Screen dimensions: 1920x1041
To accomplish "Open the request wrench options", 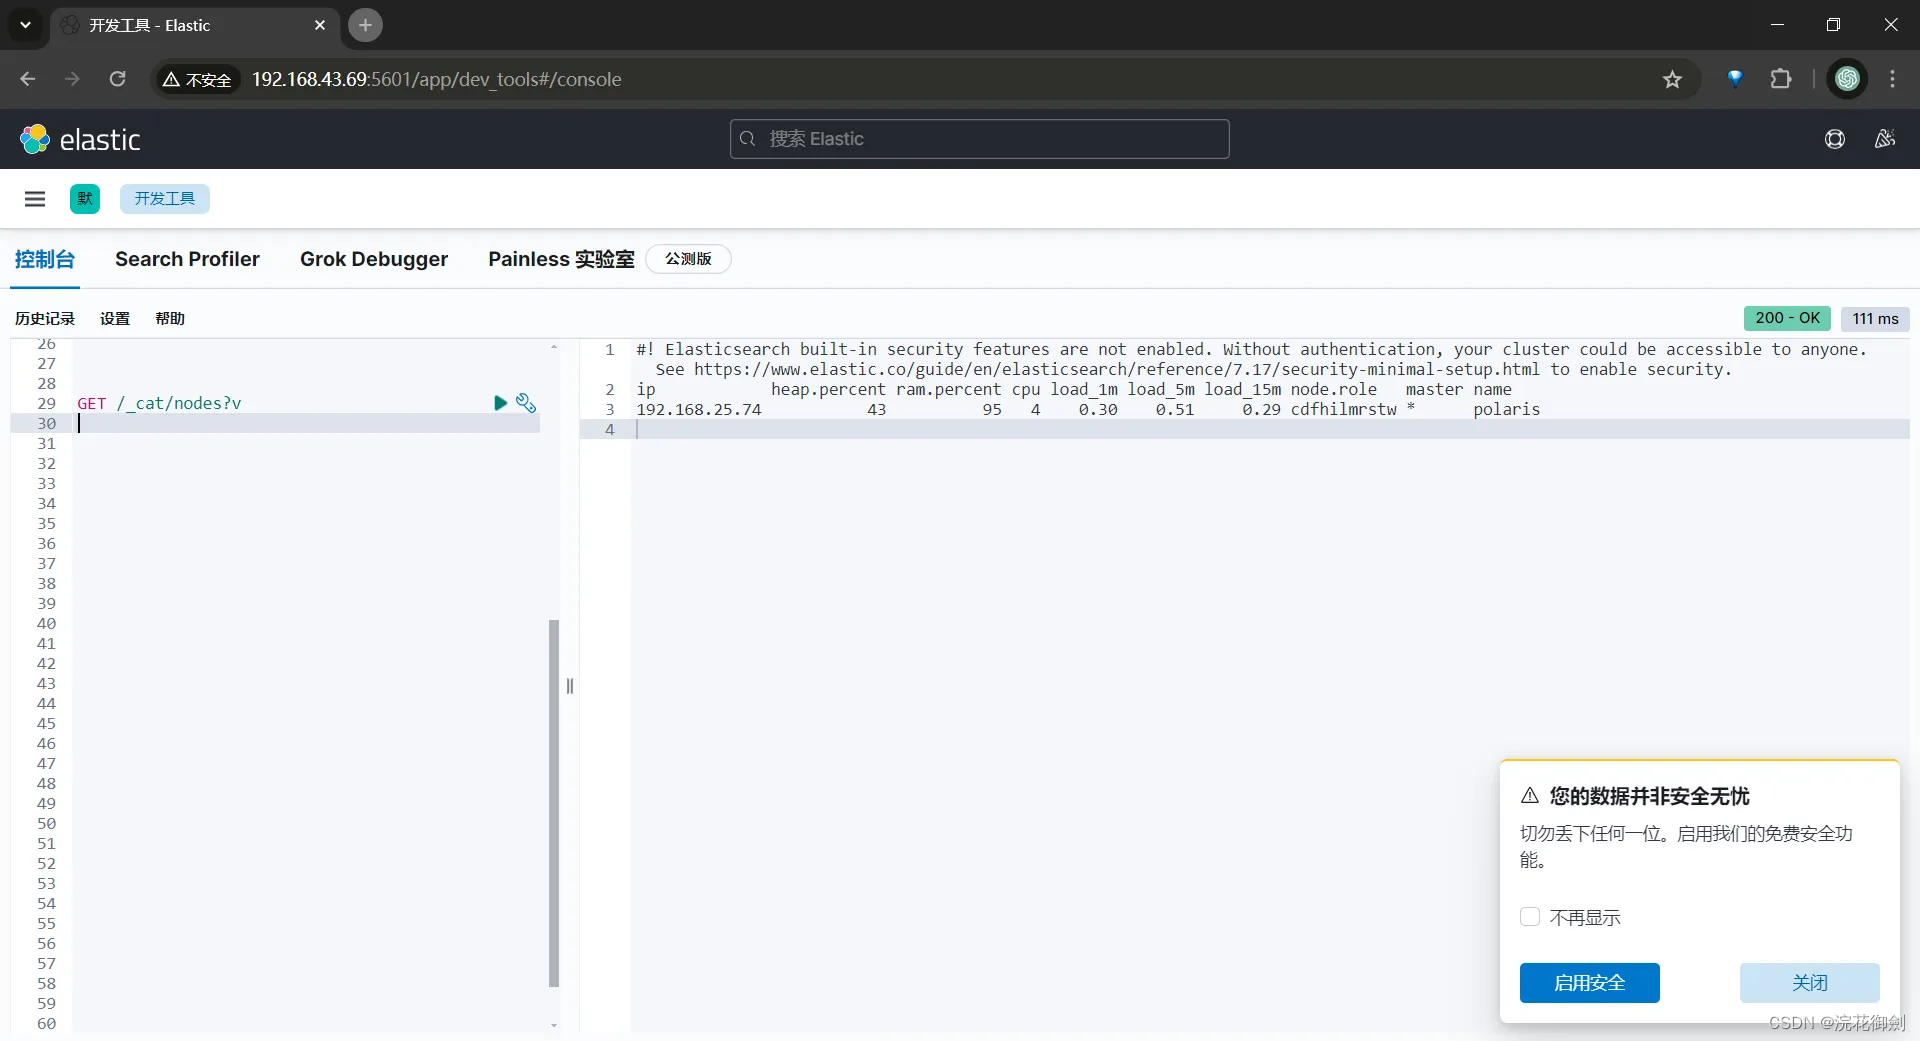I will click(526, 403).
